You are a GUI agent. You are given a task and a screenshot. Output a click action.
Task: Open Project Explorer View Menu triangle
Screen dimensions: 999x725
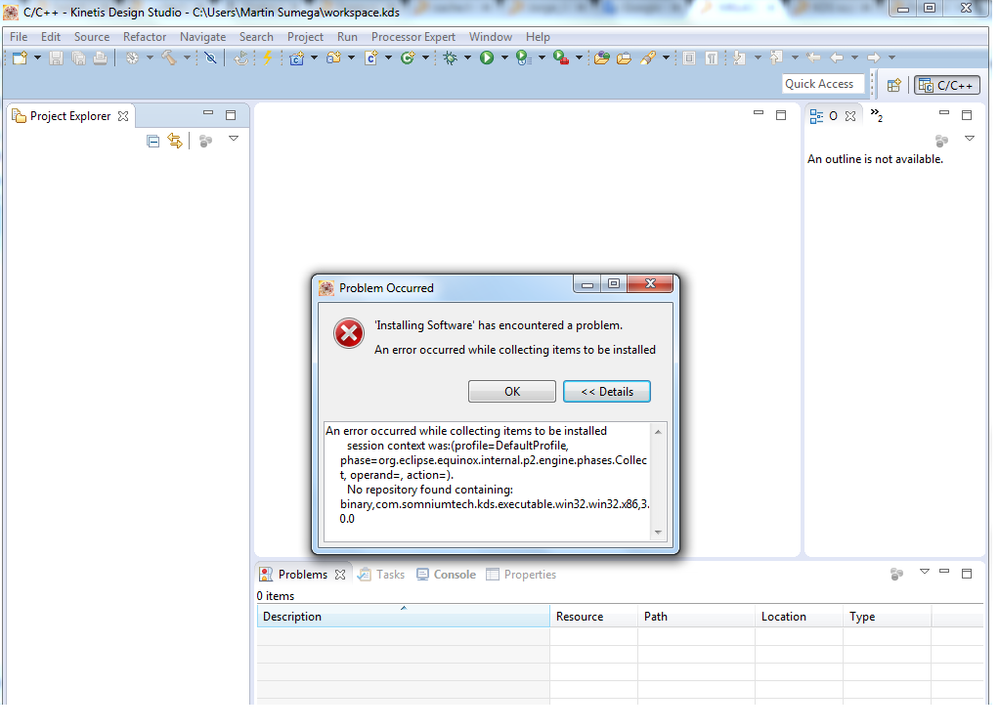[x=234, y=138]
